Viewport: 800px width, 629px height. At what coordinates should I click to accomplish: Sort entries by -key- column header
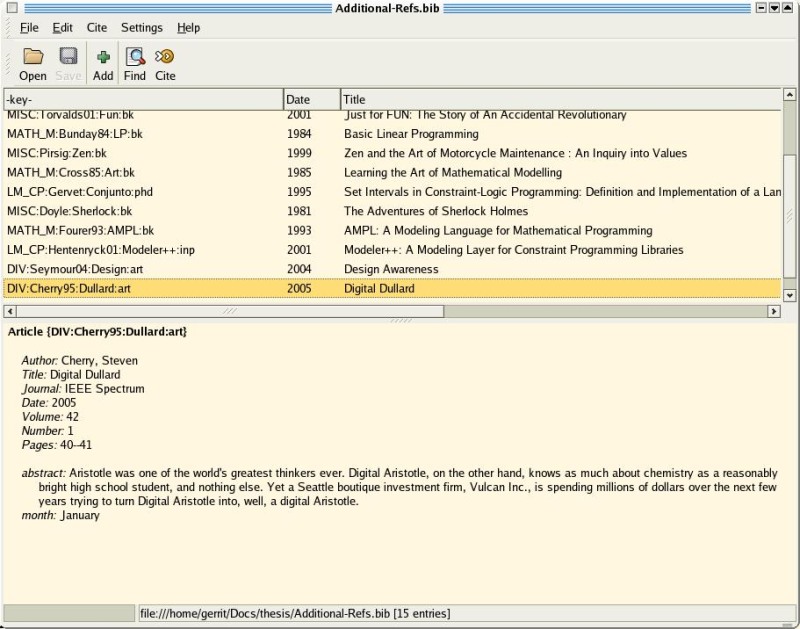143,100
